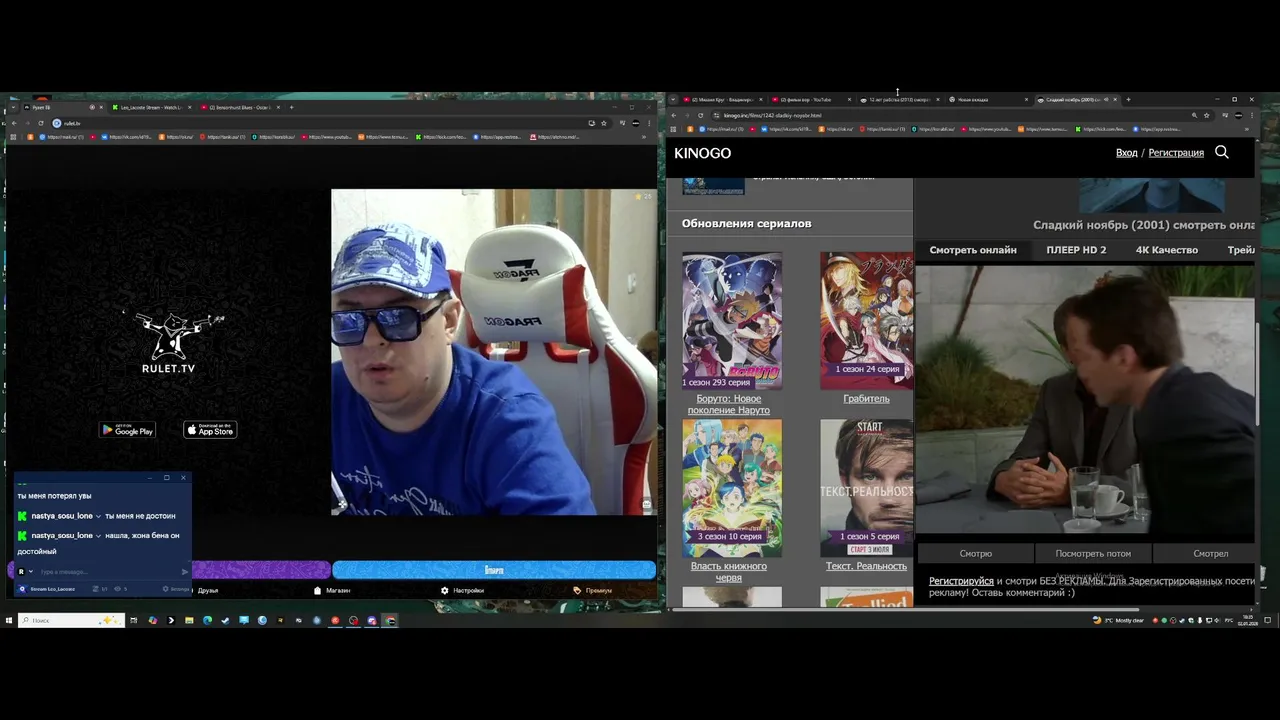1280x720 pixels.
Task: Open weather Mostly clear tray widget
Action: tap(1119, 620)
